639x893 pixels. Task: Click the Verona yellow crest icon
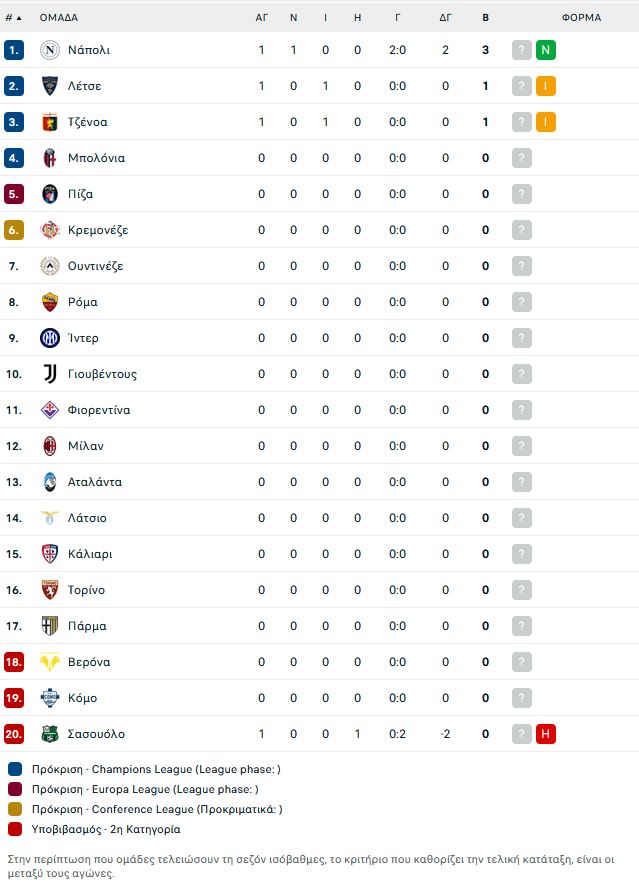pyautogui.click(x=50, y=662)
